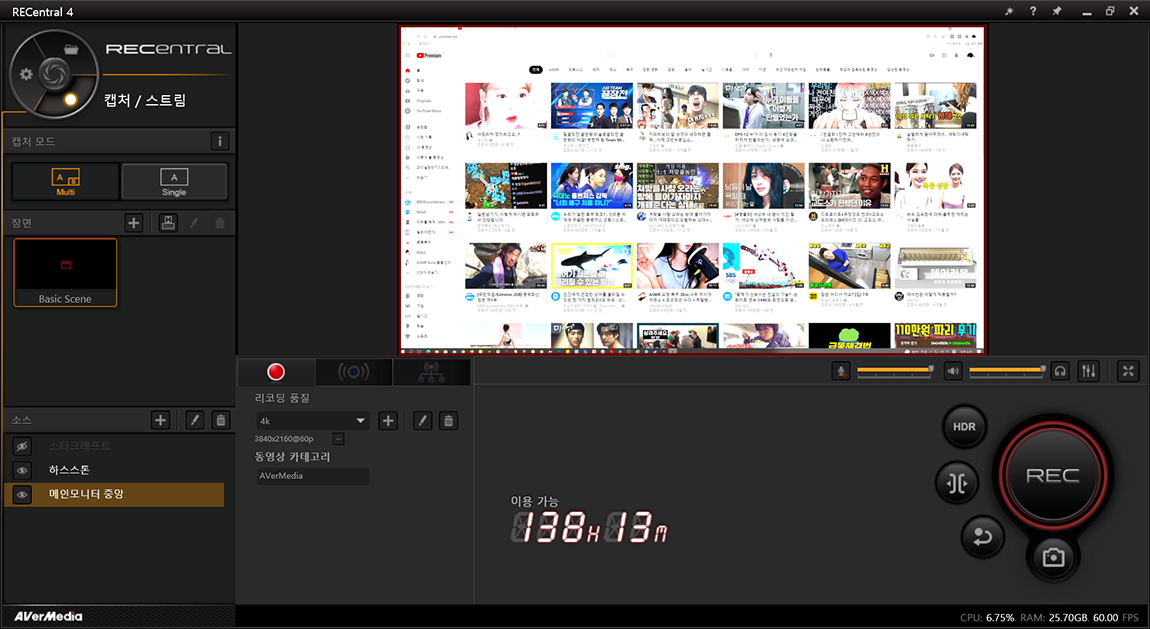
Task: Delete the selected source with trash icon
Action: click(x=220, y=420)
